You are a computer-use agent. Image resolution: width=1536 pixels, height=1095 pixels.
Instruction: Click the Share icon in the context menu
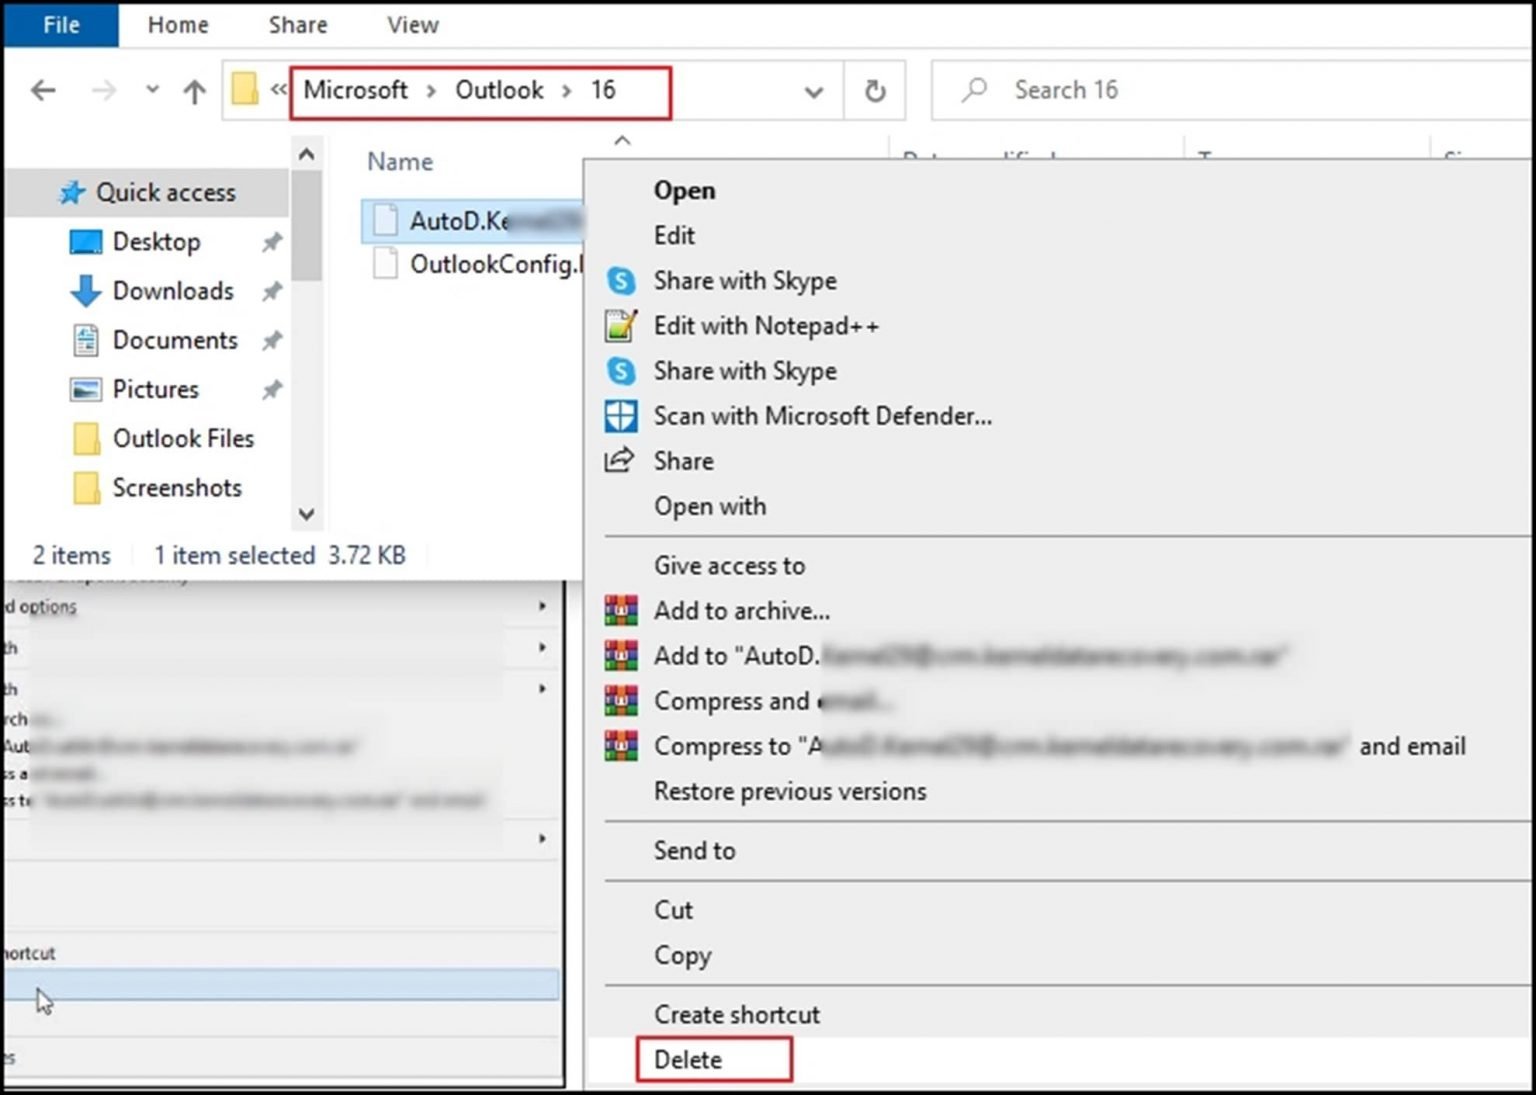pos(620,460)
